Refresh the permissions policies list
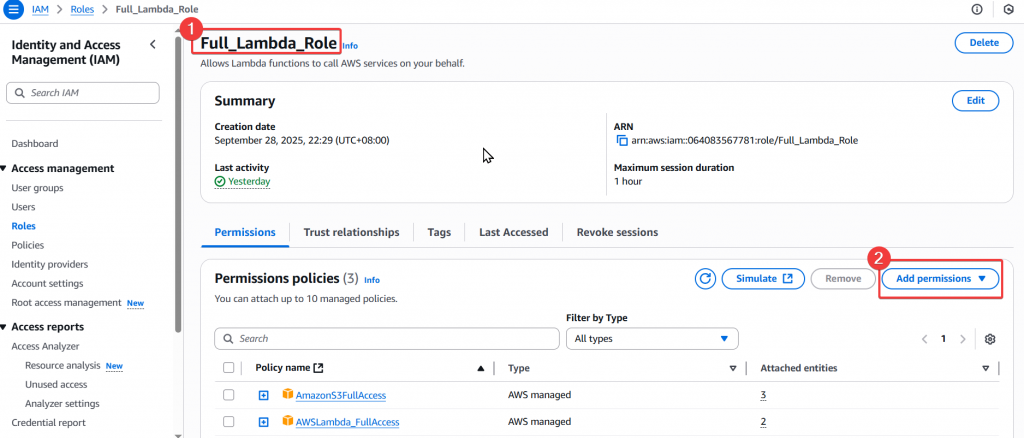 [x=705, y=279]
